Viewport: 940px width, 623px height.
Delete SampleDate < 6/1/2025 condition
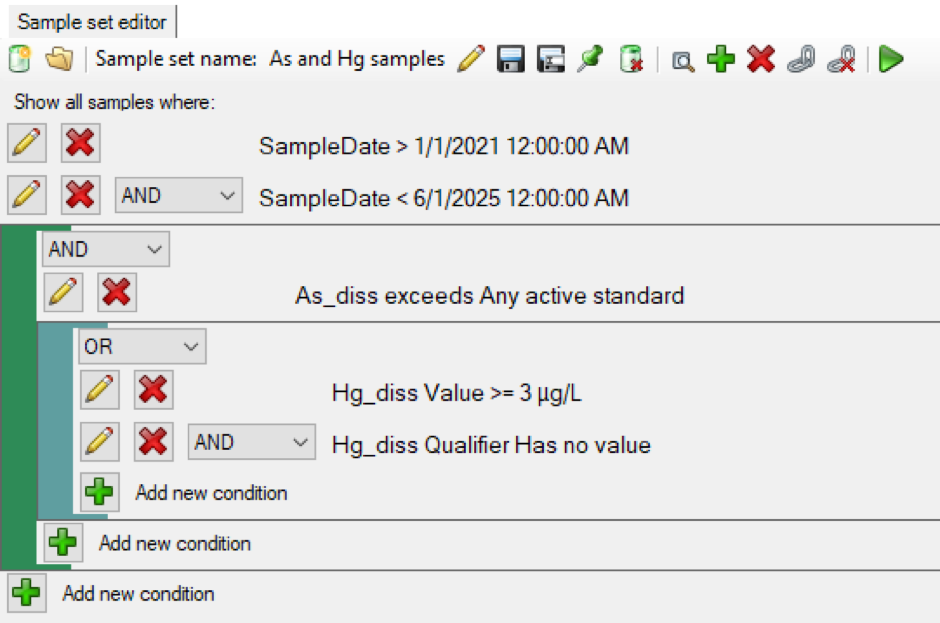click(80, 195)
